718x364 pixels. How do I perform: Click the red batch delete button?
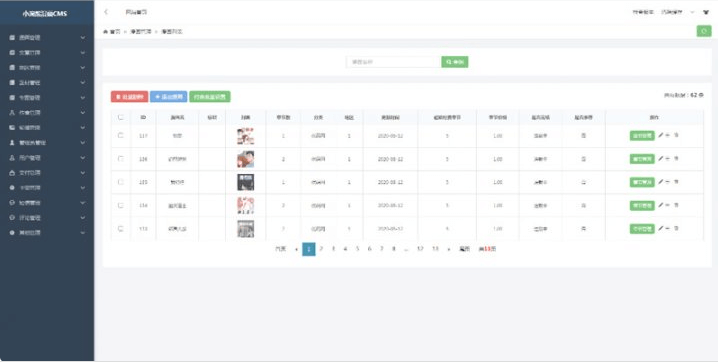click(129, 97)
